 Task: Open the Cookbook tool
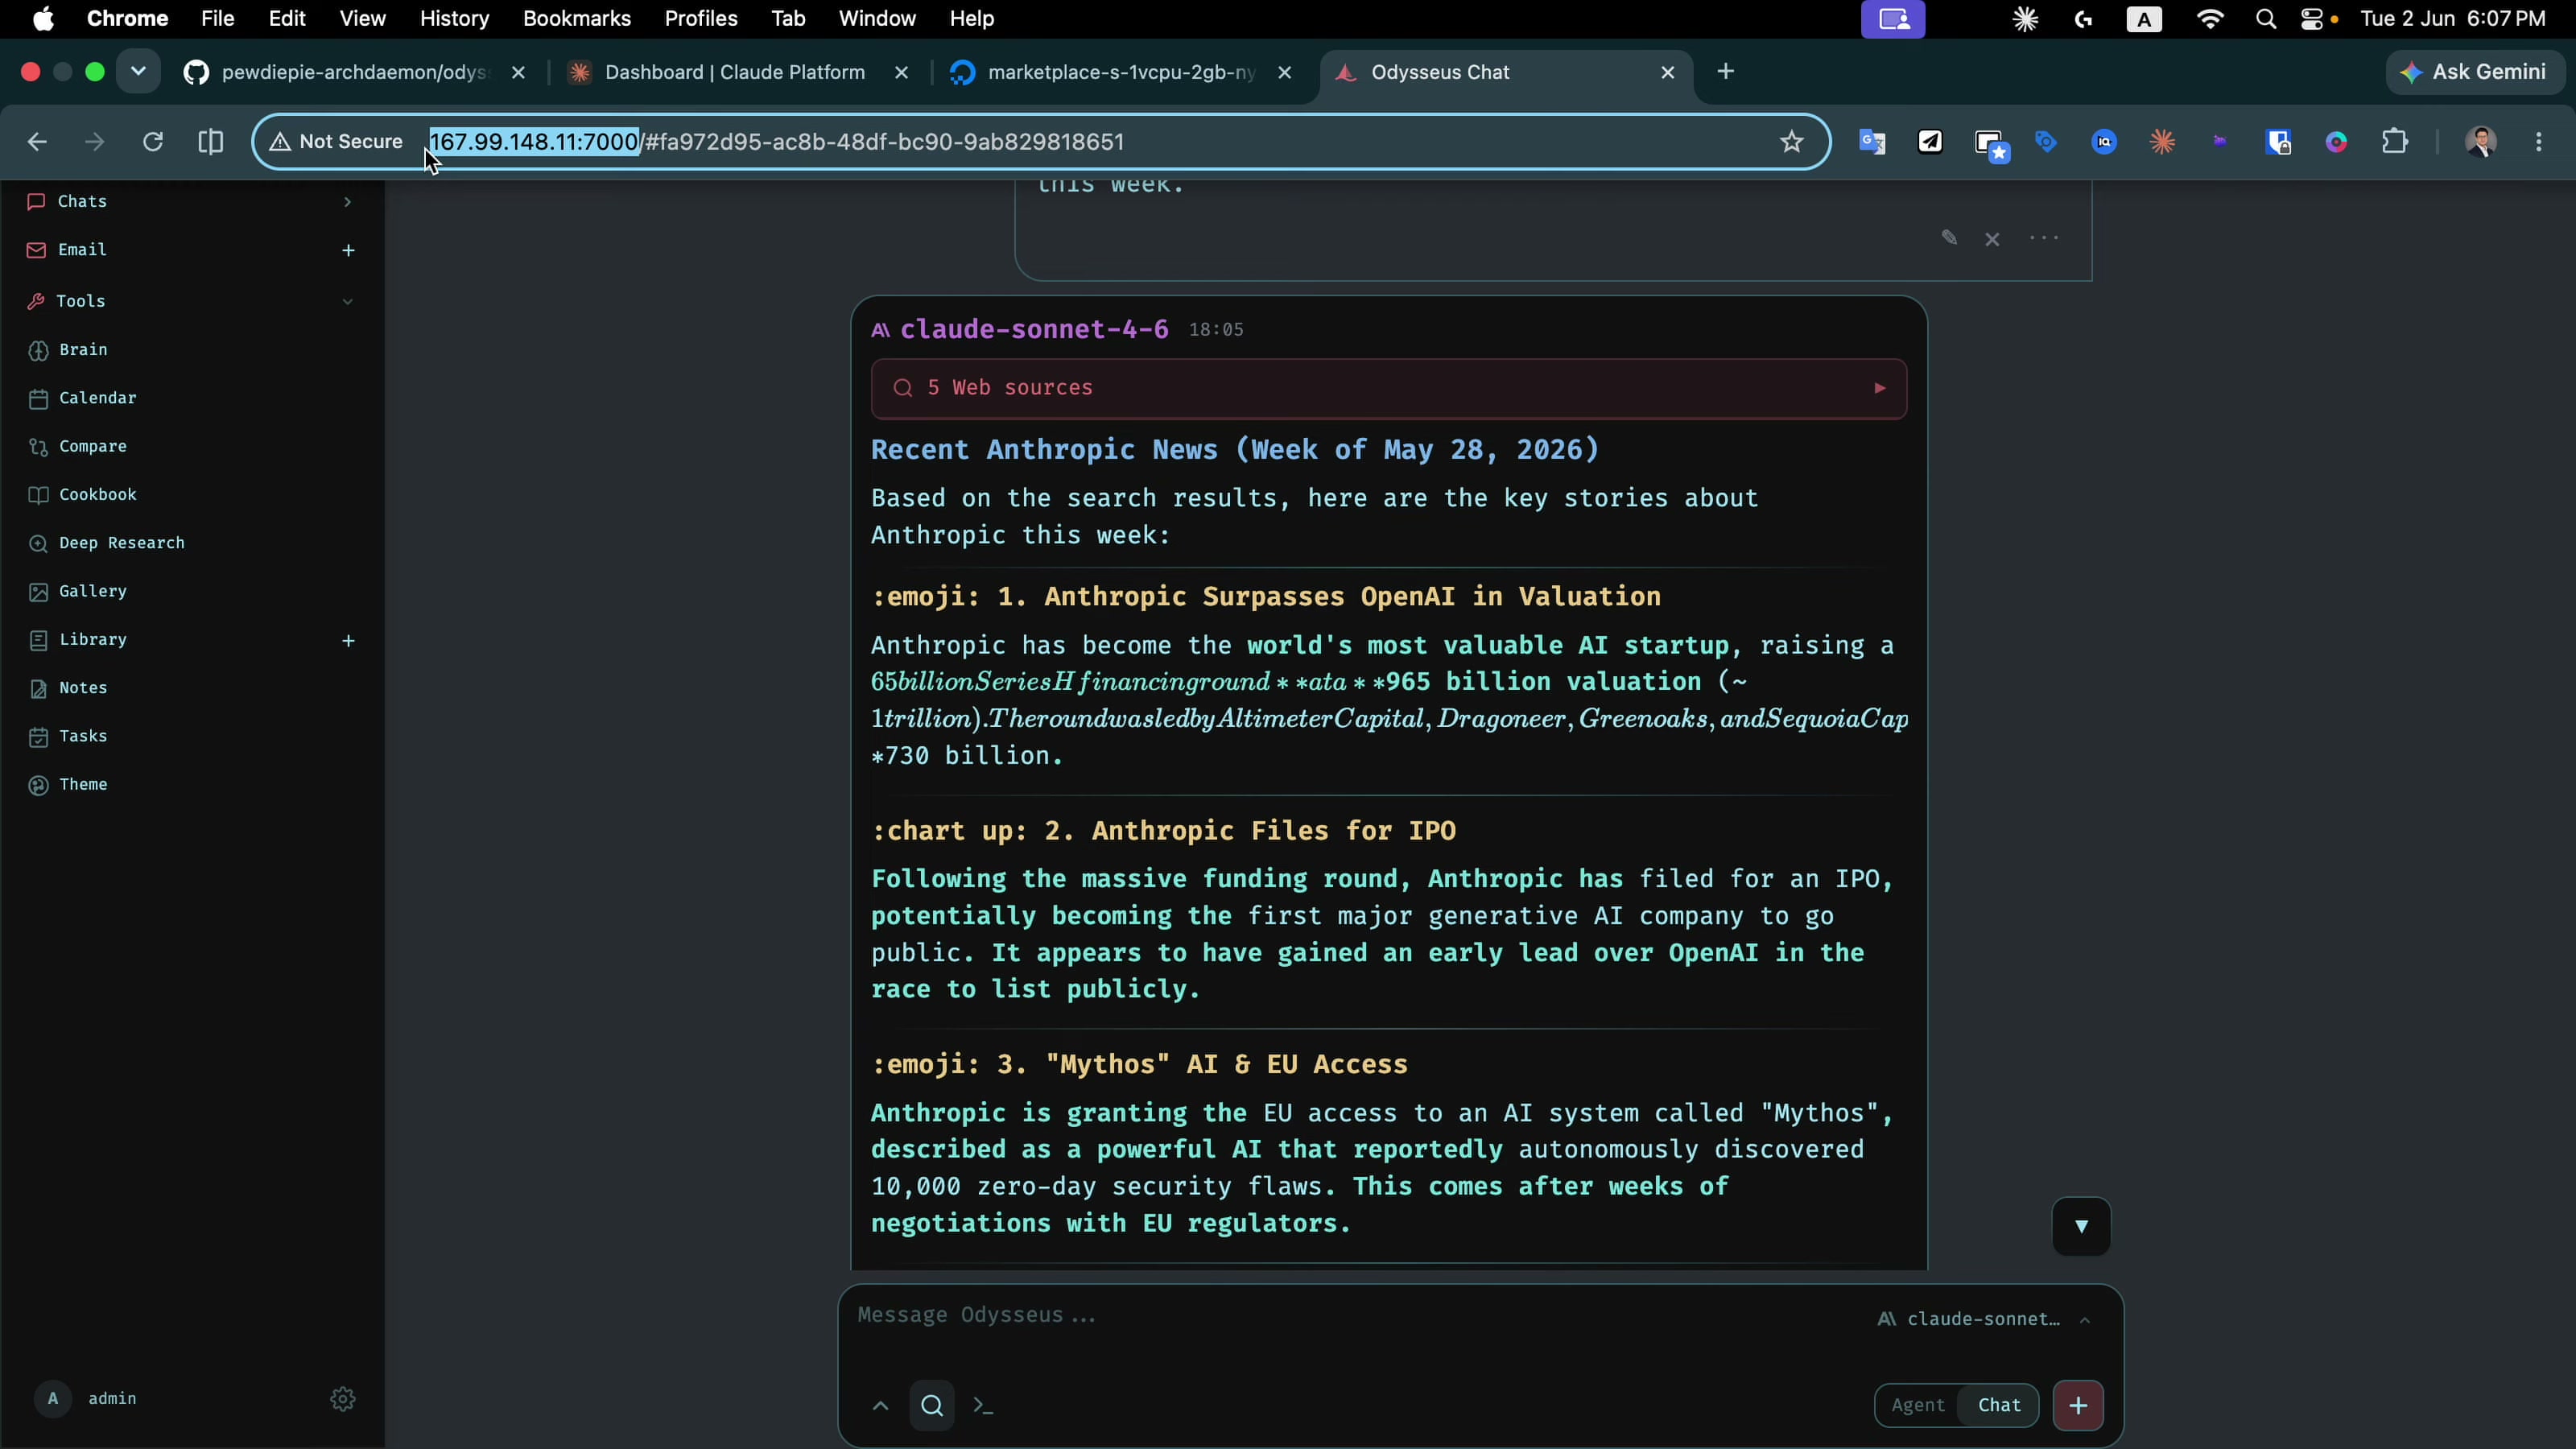[97, 495]
